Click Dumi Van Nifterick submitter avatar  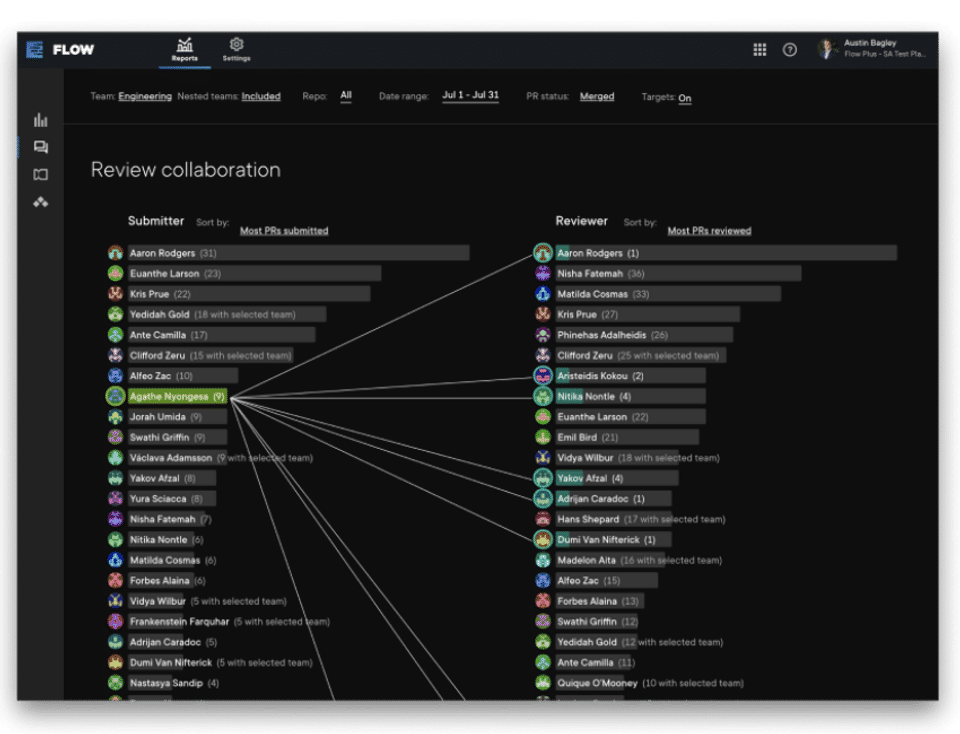[115, 663]
